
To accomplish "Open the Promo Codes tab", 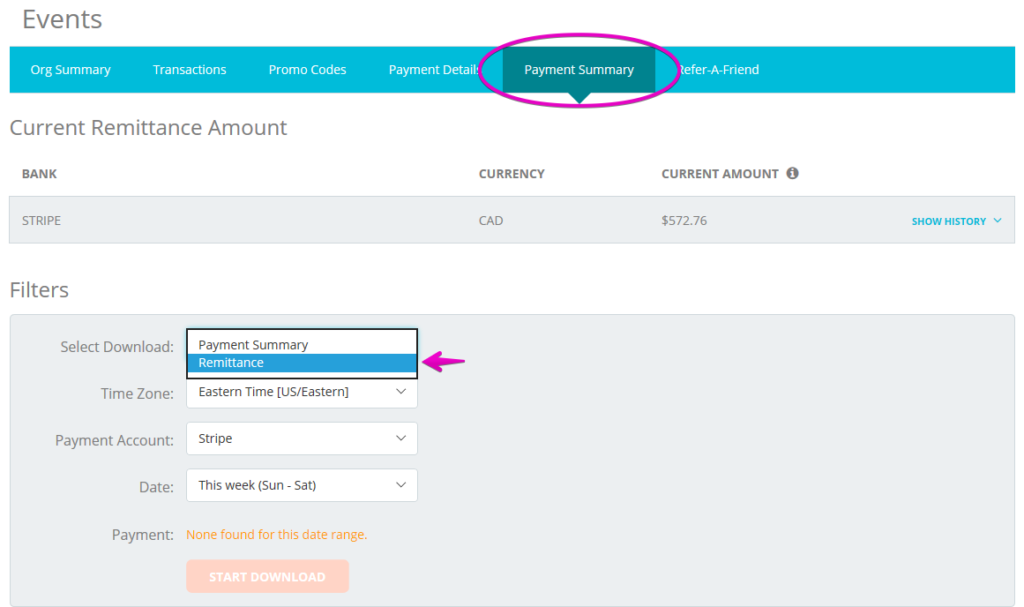I will (307, 69).
